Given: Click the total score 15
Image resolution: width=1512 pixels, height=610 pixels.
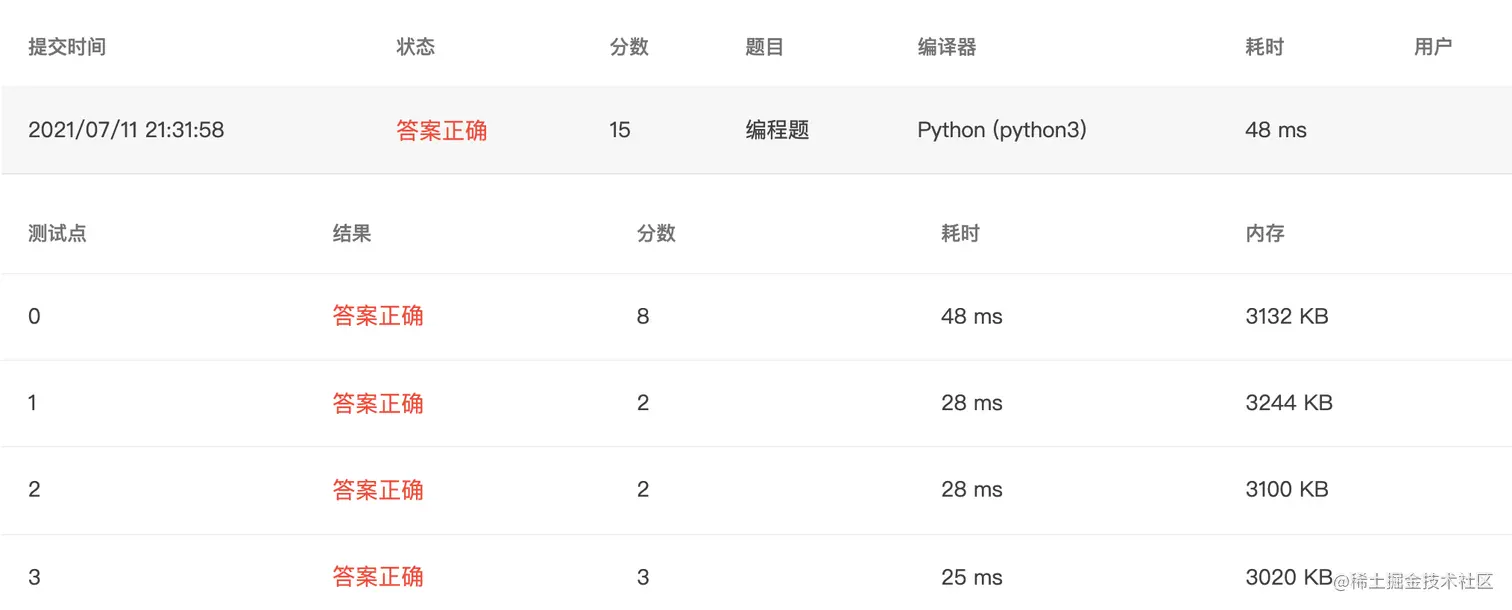Looking at the screenshot, I should 620,130.
